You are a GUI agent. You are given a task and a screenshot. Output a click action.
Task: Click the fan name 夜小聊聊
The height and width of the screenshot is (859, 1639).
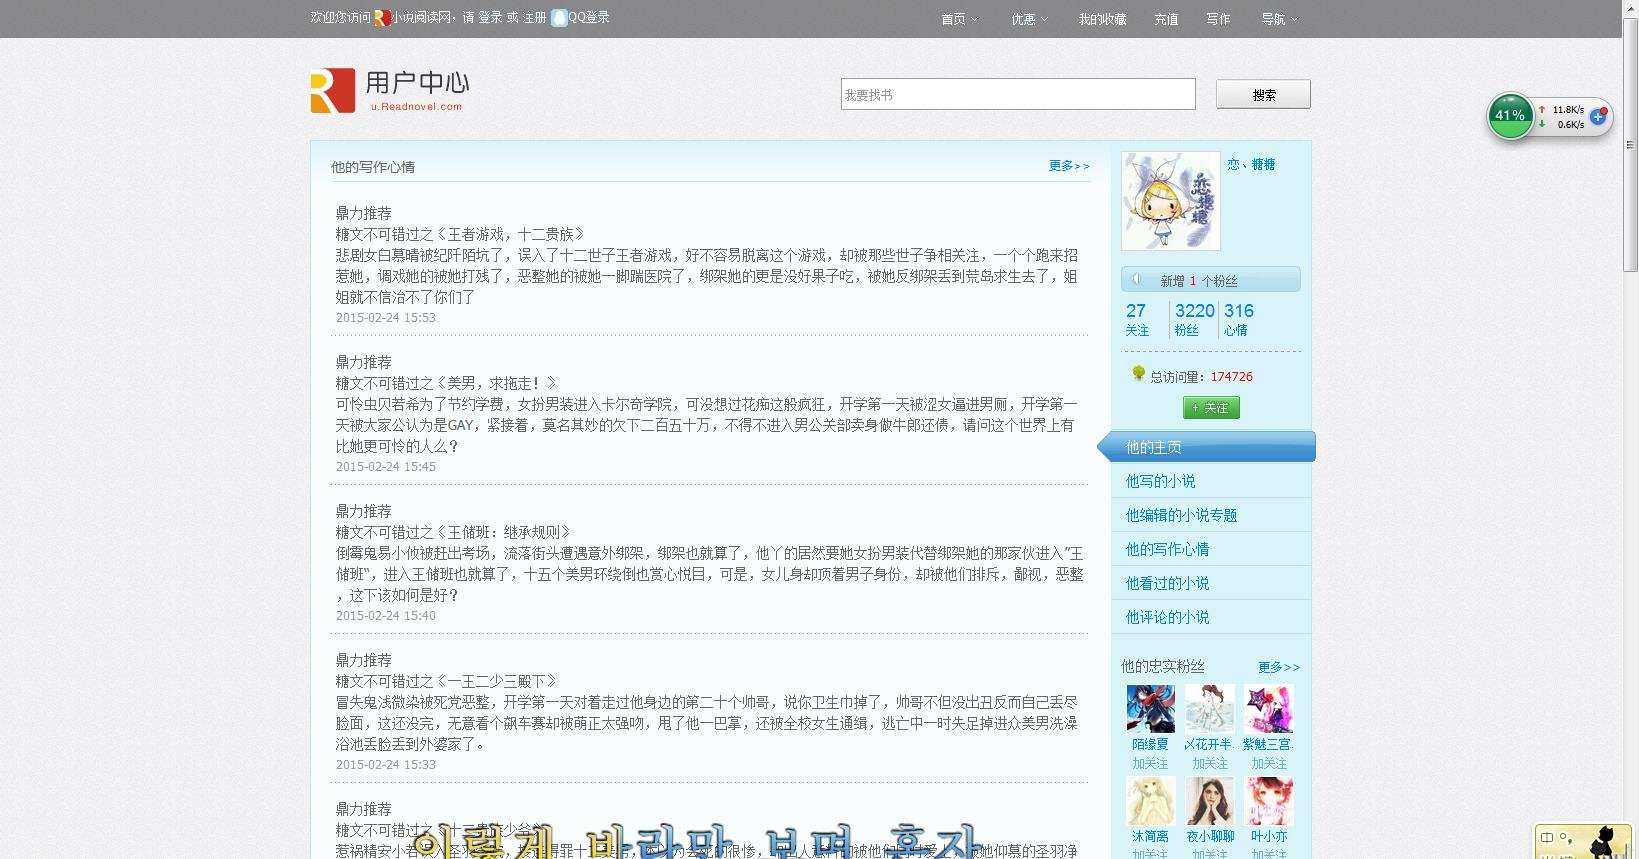(x=1210, y=836)
